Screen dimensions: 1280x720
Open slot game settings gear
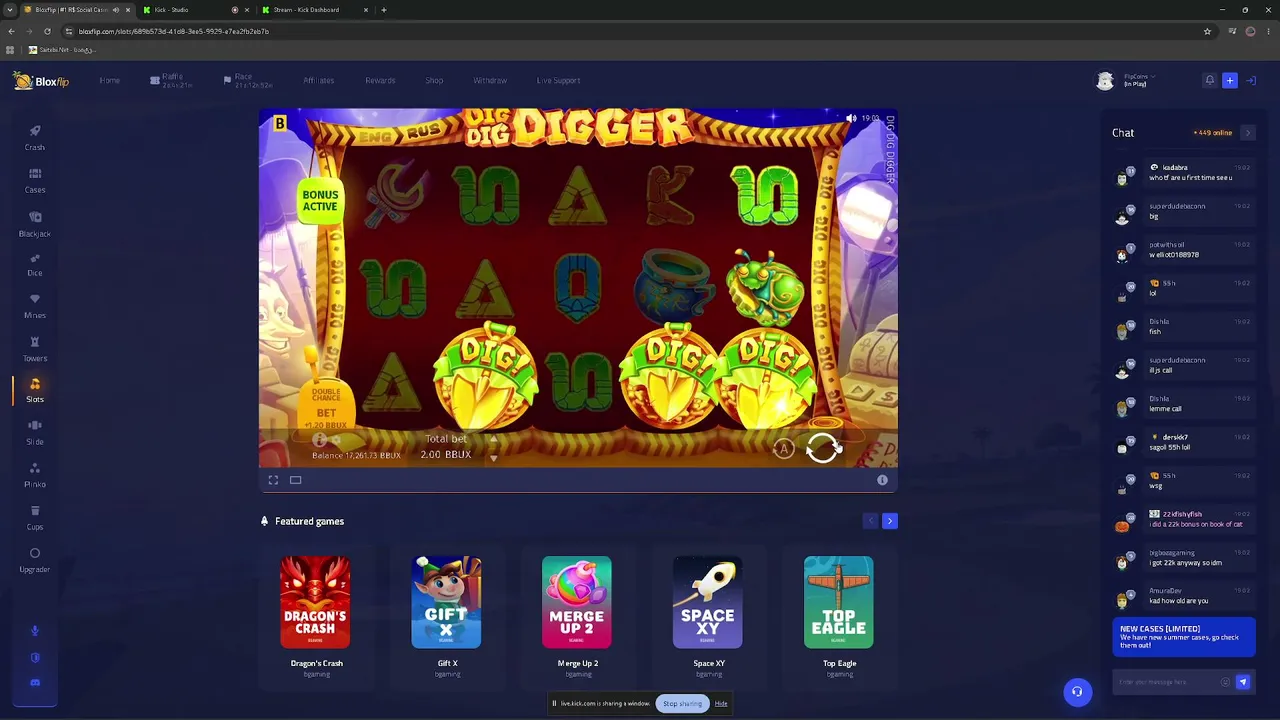click(x=336, y=440)
